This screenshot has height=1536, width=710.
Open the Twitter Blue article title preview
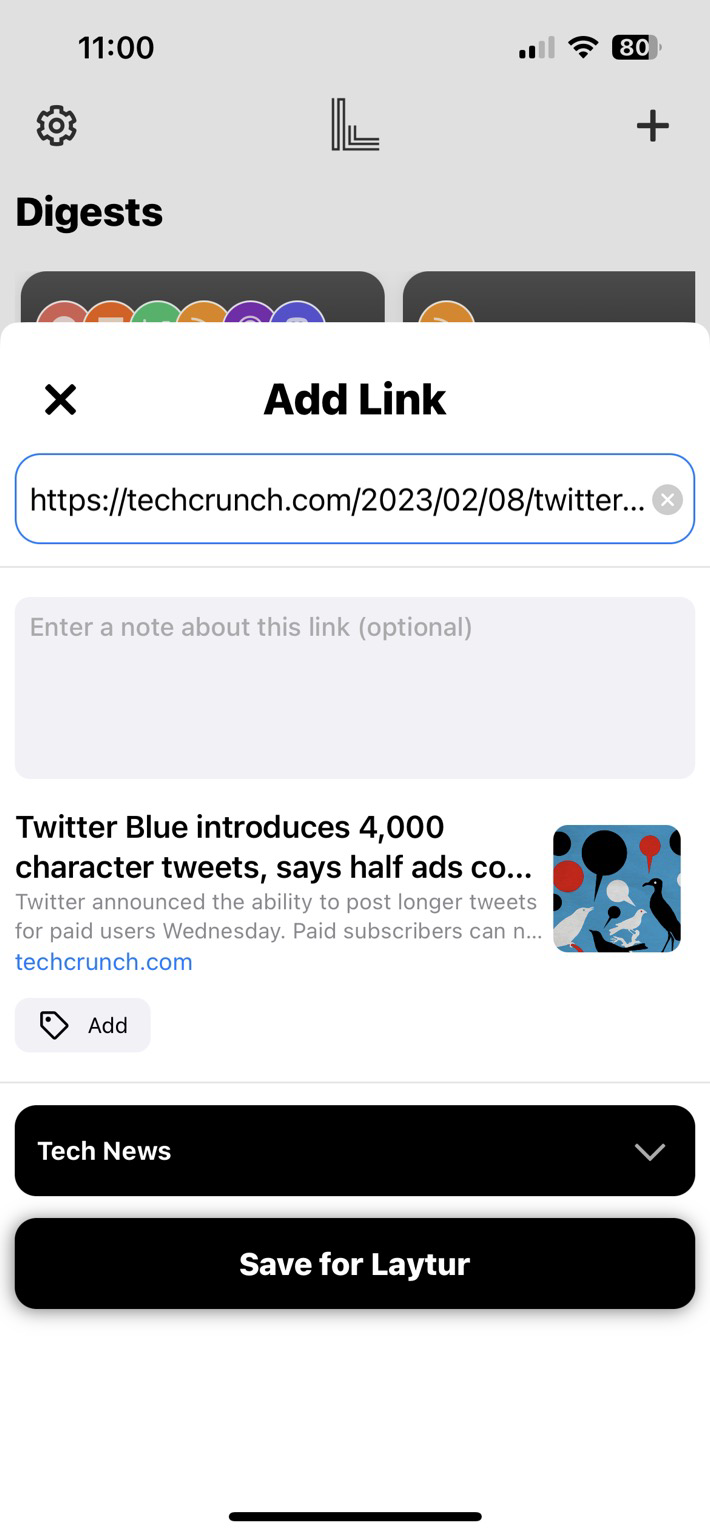(x=274, y=846)
